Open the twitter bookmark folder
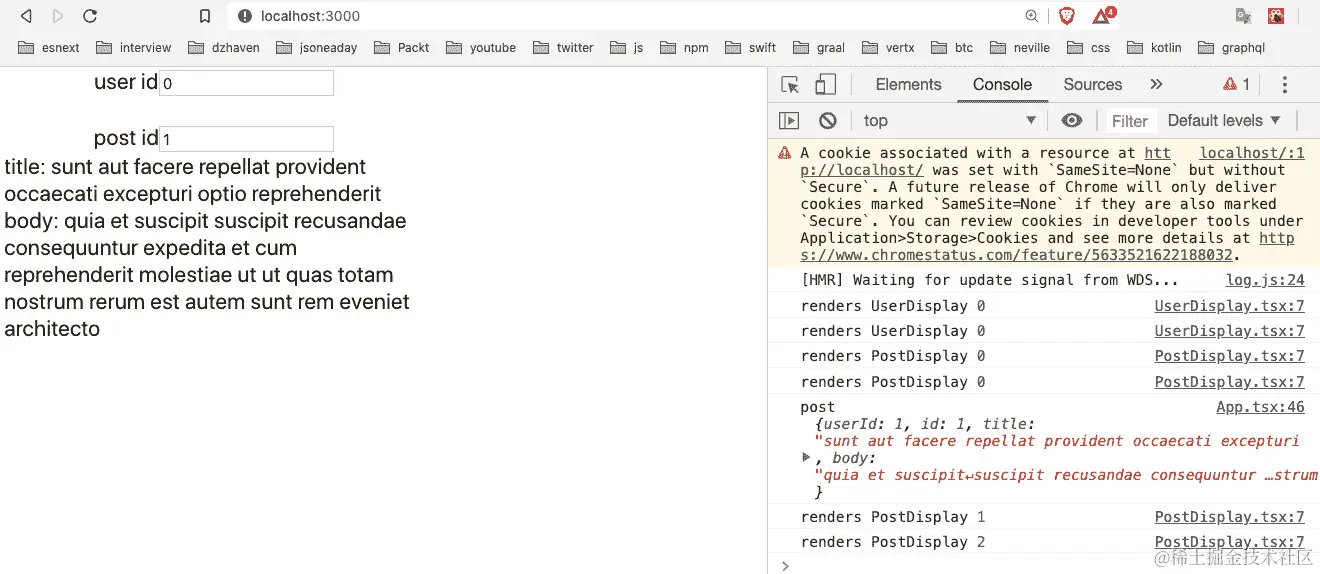The height and width of the screenshot is (574, 1320). coord(563,47)
